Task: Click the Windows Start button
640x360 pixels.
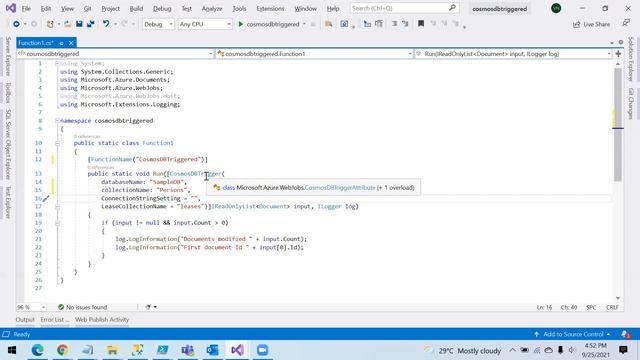Action: pos(12,350)
